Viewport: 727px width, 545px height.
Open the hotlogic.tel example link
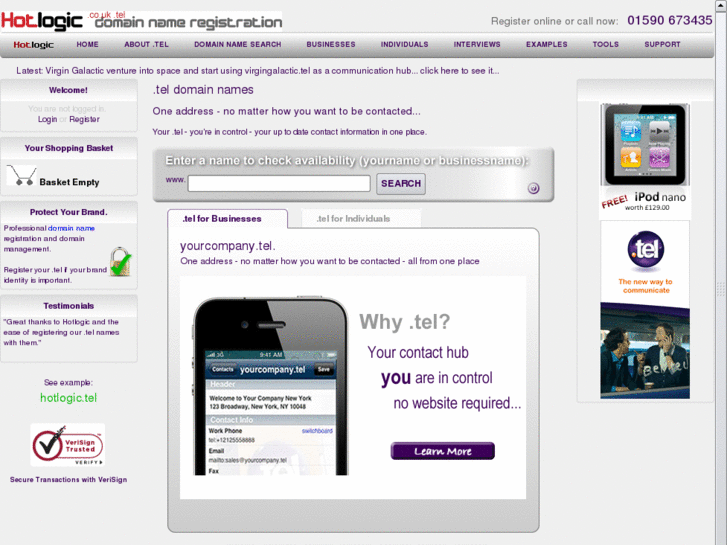point(69,398)
